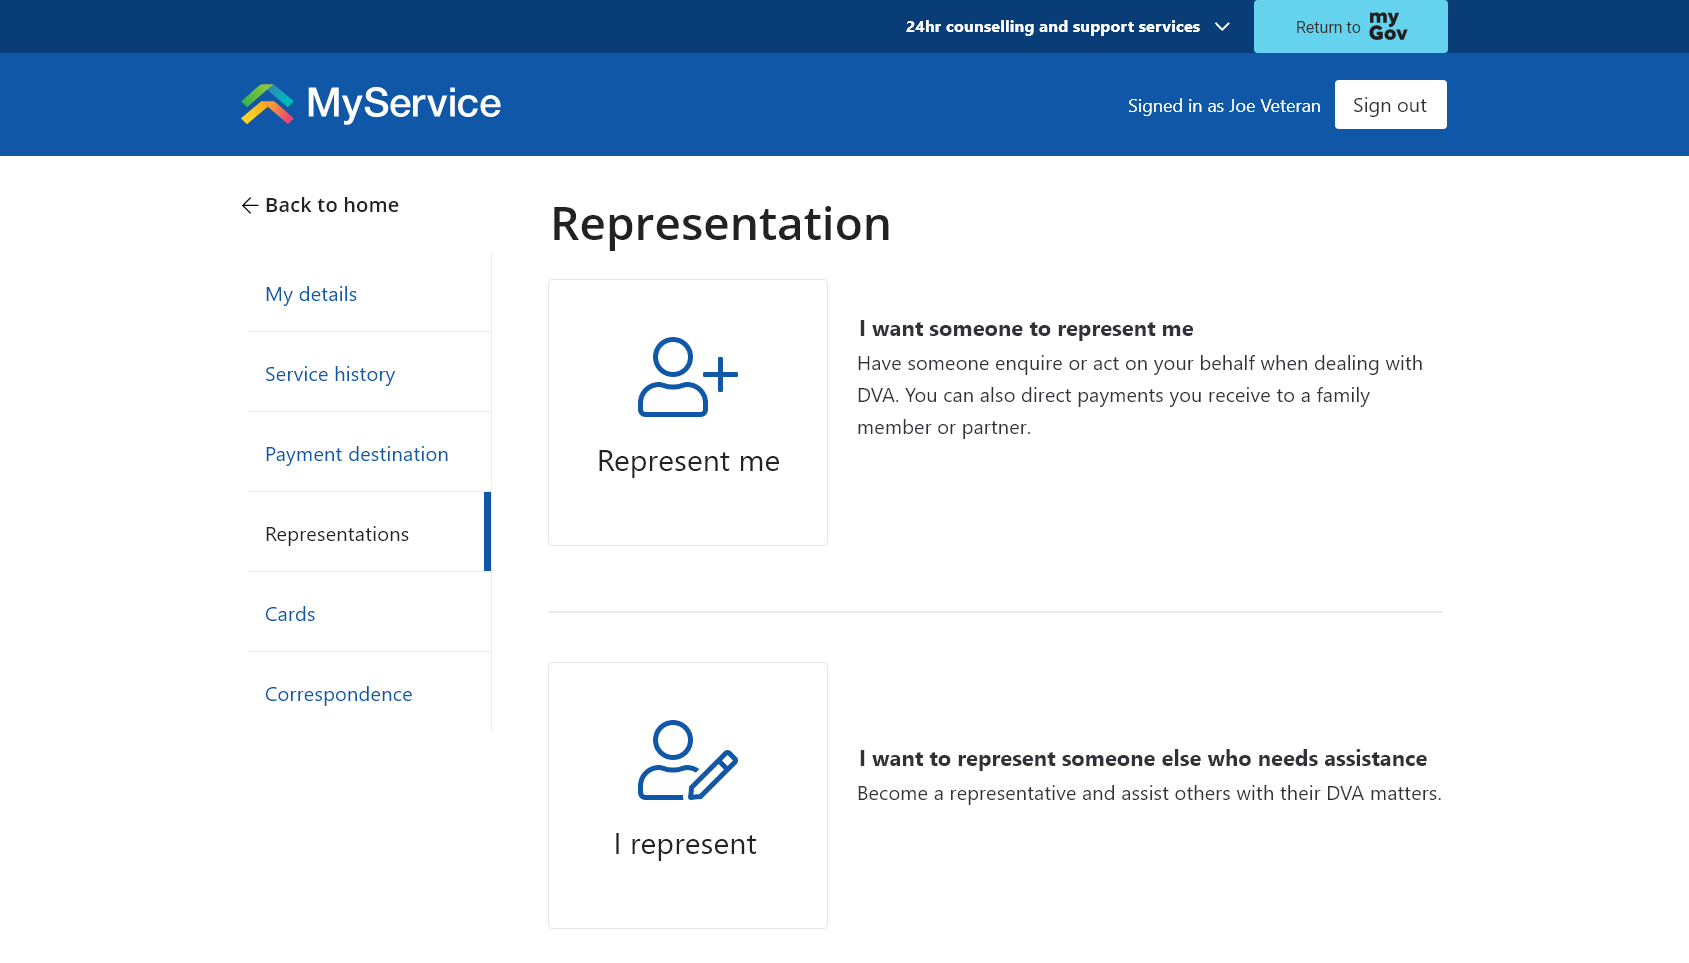Click Back to home
The height and width of the screenshot is (963, 1689).
[331, 205]
